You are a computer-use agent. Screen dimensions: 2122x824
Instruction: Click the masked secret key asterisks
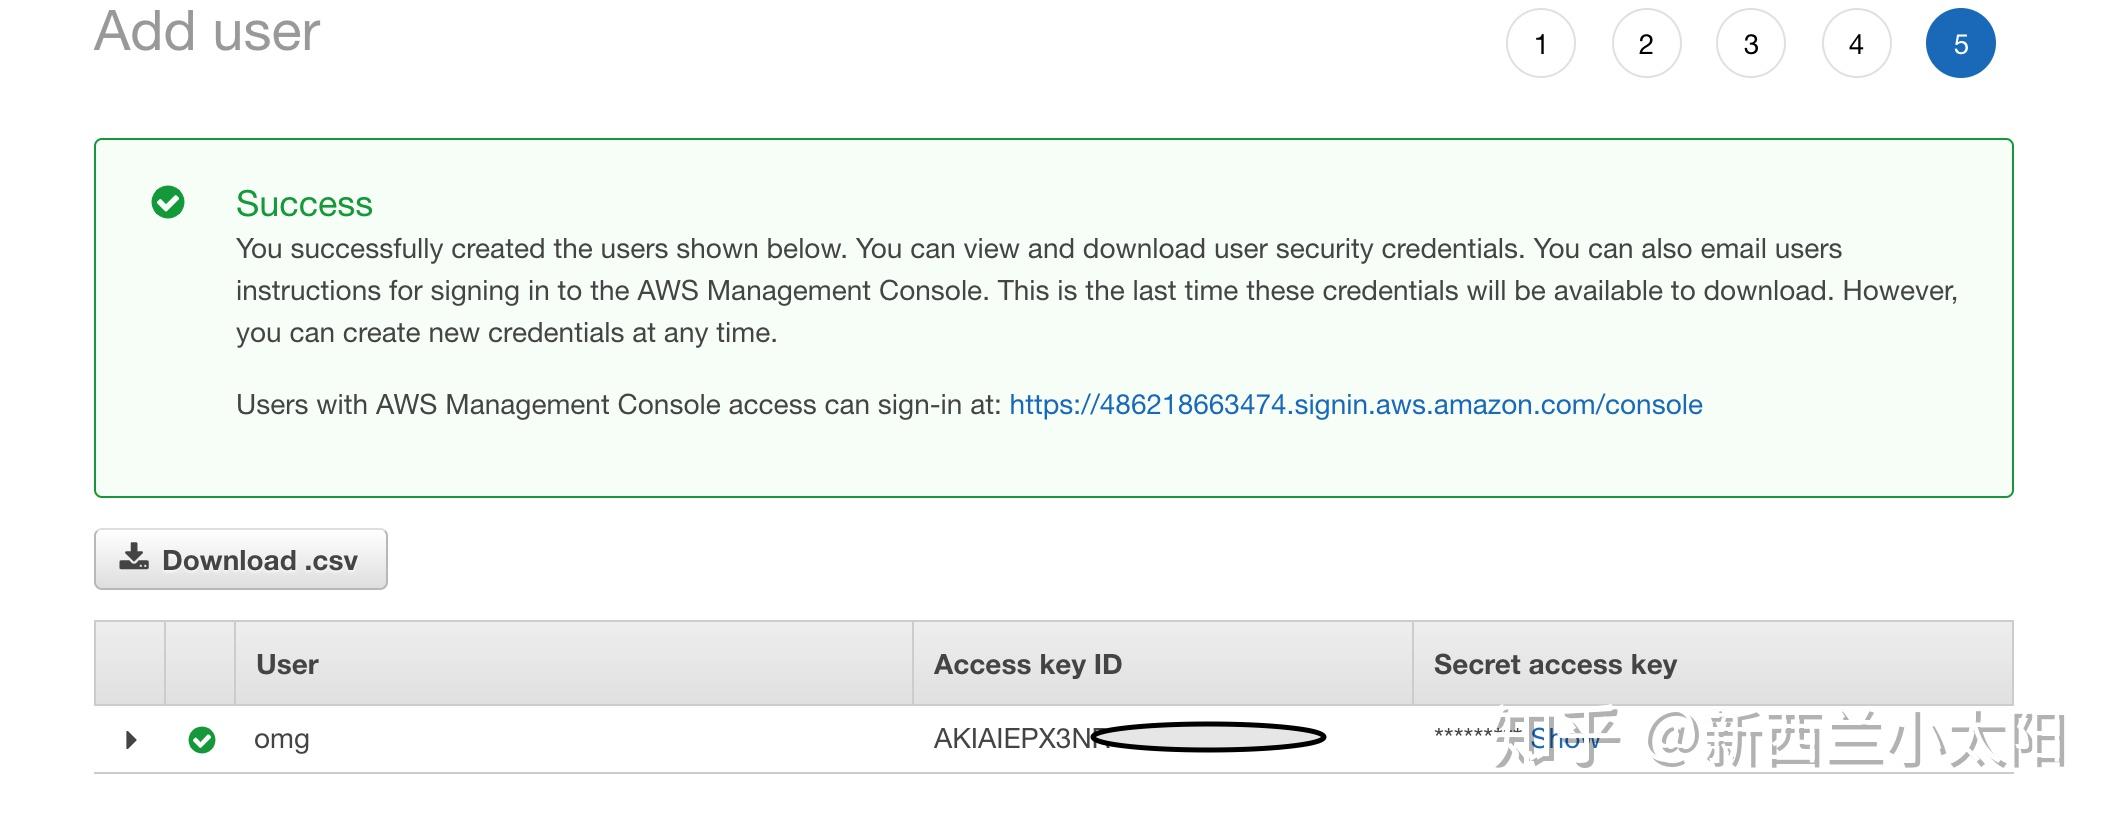1478,736
